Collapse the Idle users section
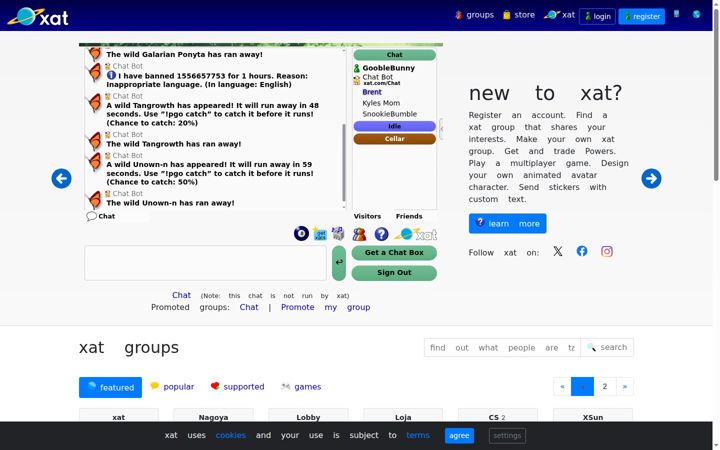The width and height of the screenshot is (720, 450). pos(394,126)
